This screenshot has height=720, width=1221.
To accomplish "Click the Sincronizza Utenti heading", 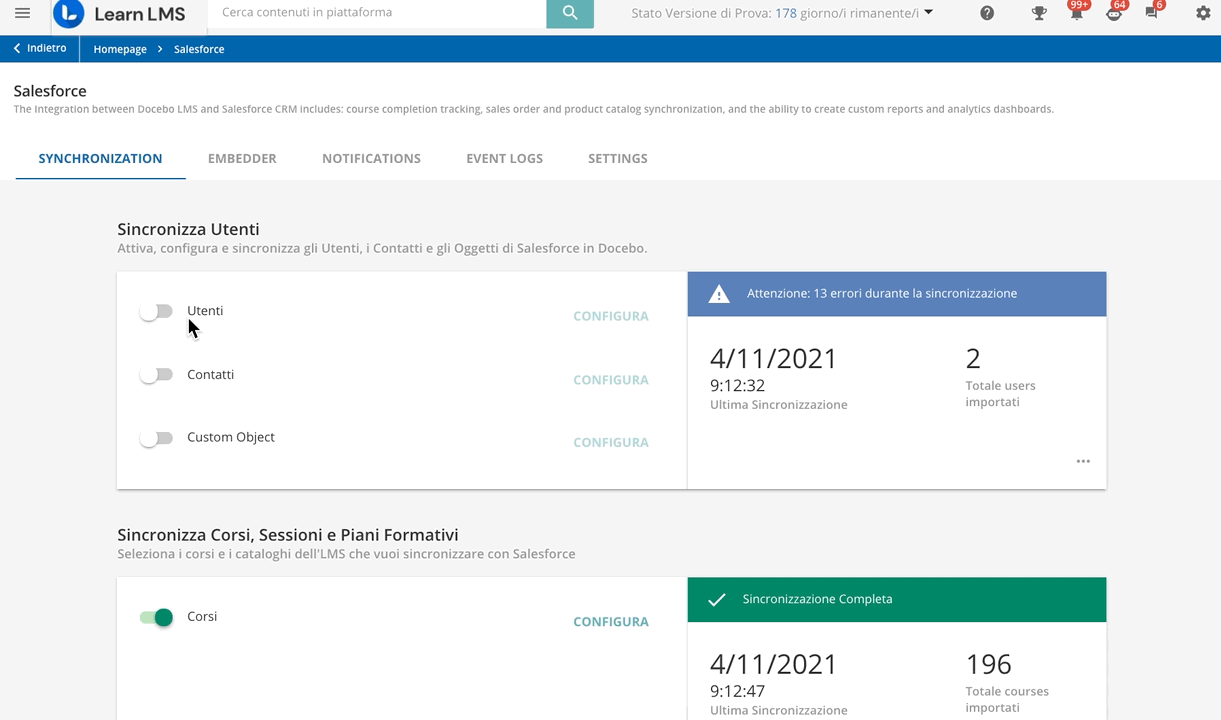I will tap(188, 229).
